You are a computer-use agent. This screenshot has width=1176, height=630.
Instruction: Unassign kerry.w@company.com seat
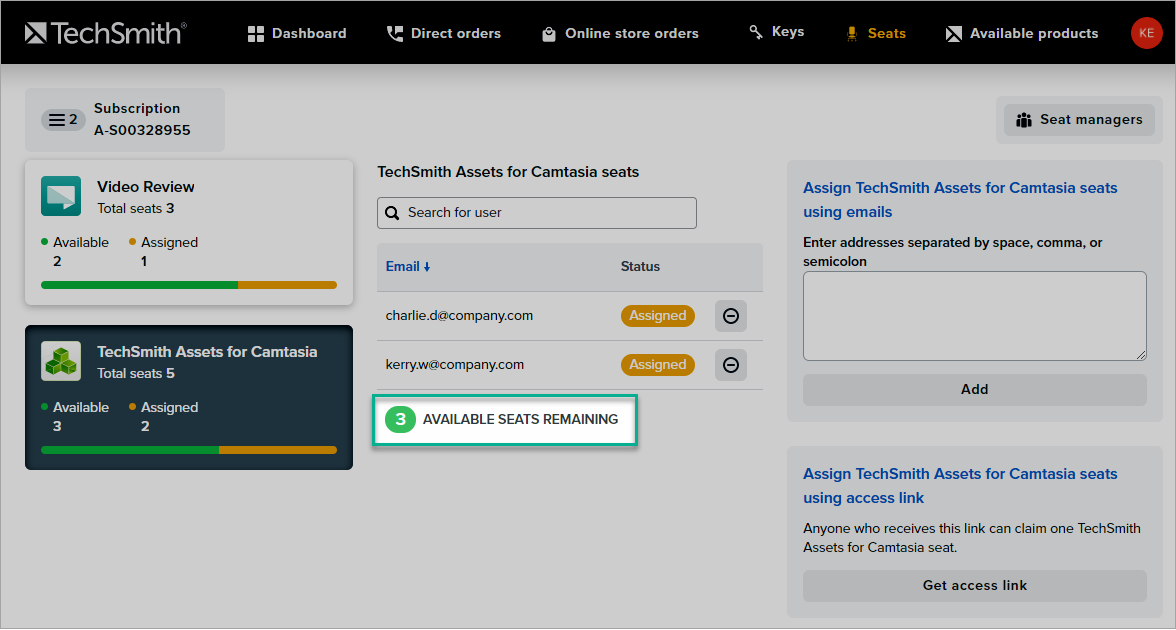731,365
